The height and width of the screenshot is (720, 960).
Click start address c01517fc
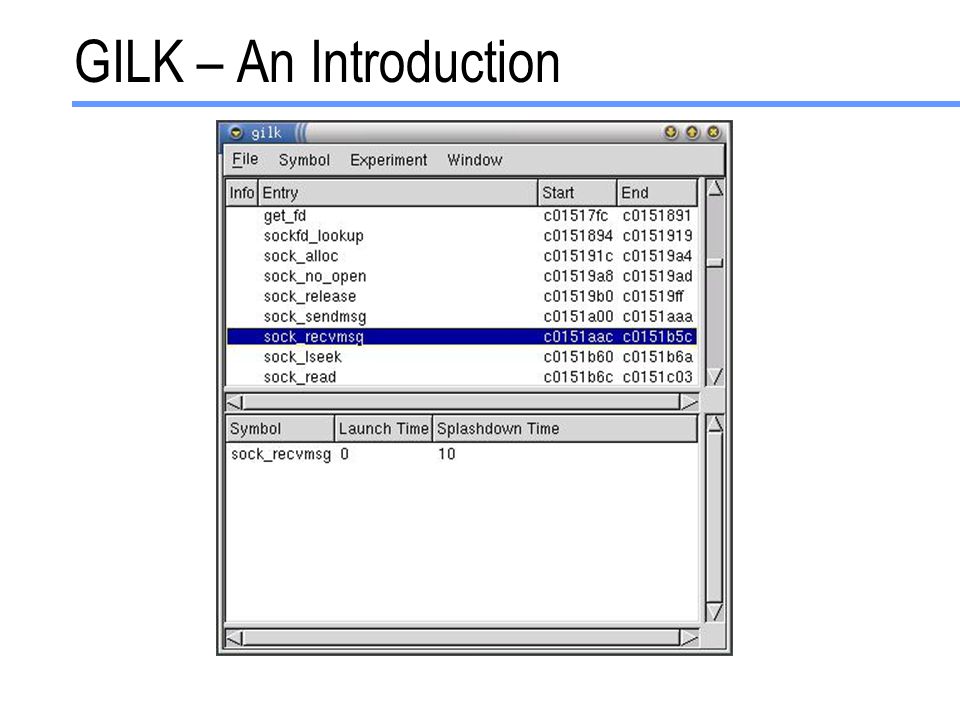(x=576, y=216)
